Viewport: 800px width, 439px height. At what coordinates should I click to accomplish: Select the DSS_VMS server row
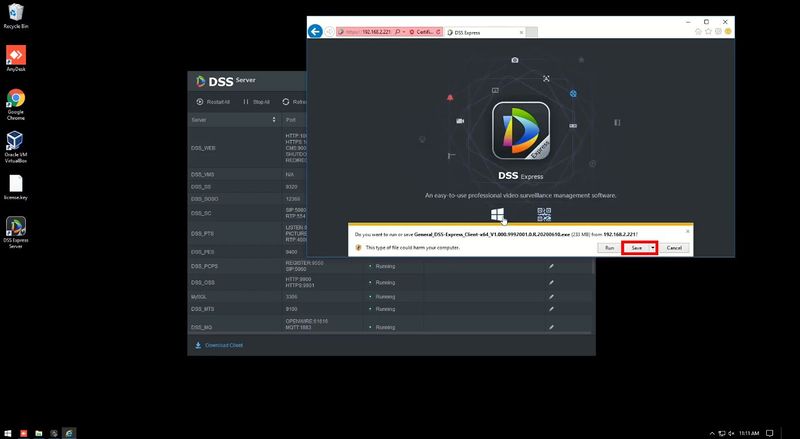(247, 175)
